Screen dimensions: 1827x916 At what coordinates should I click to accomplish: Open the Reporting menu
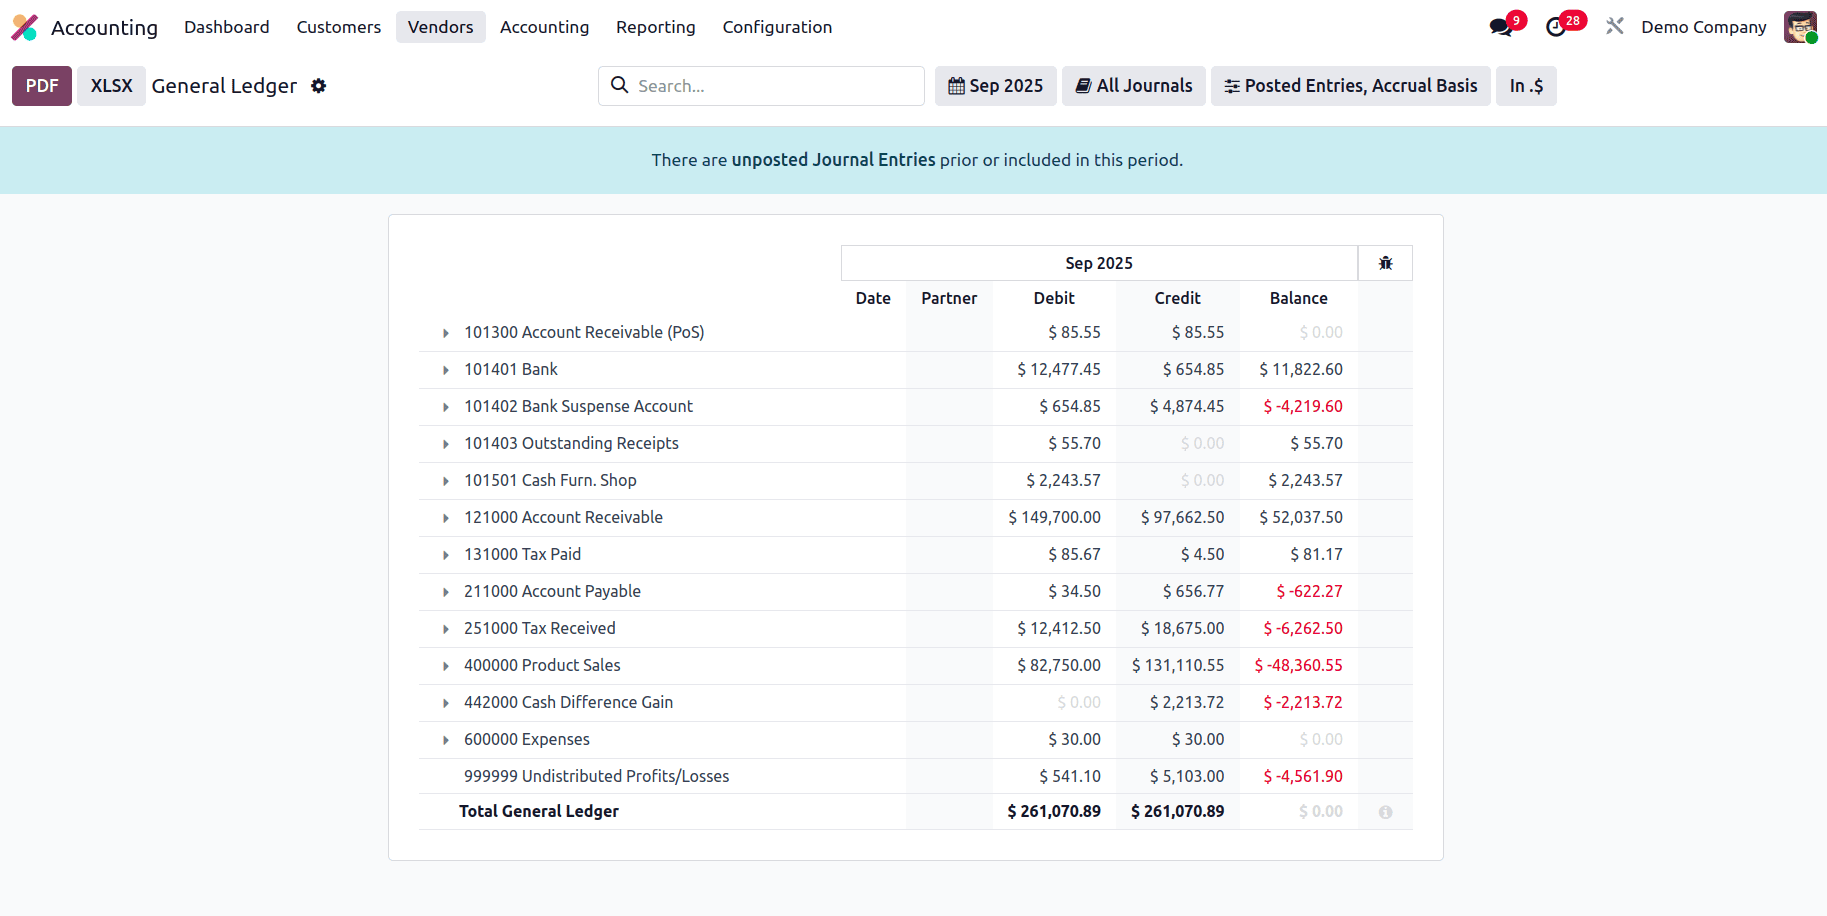(x=655, y=27)
